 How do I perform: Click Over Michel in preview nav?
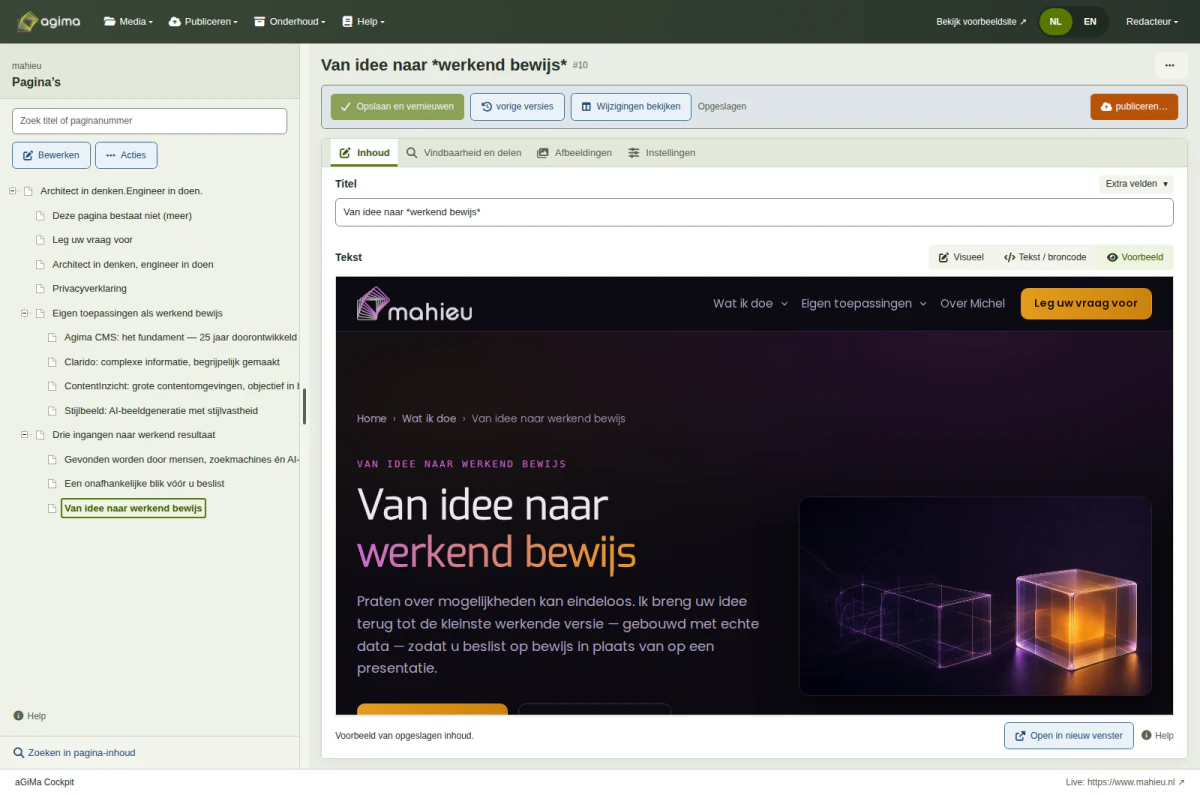pyautogui.click(x=972, y=303)
